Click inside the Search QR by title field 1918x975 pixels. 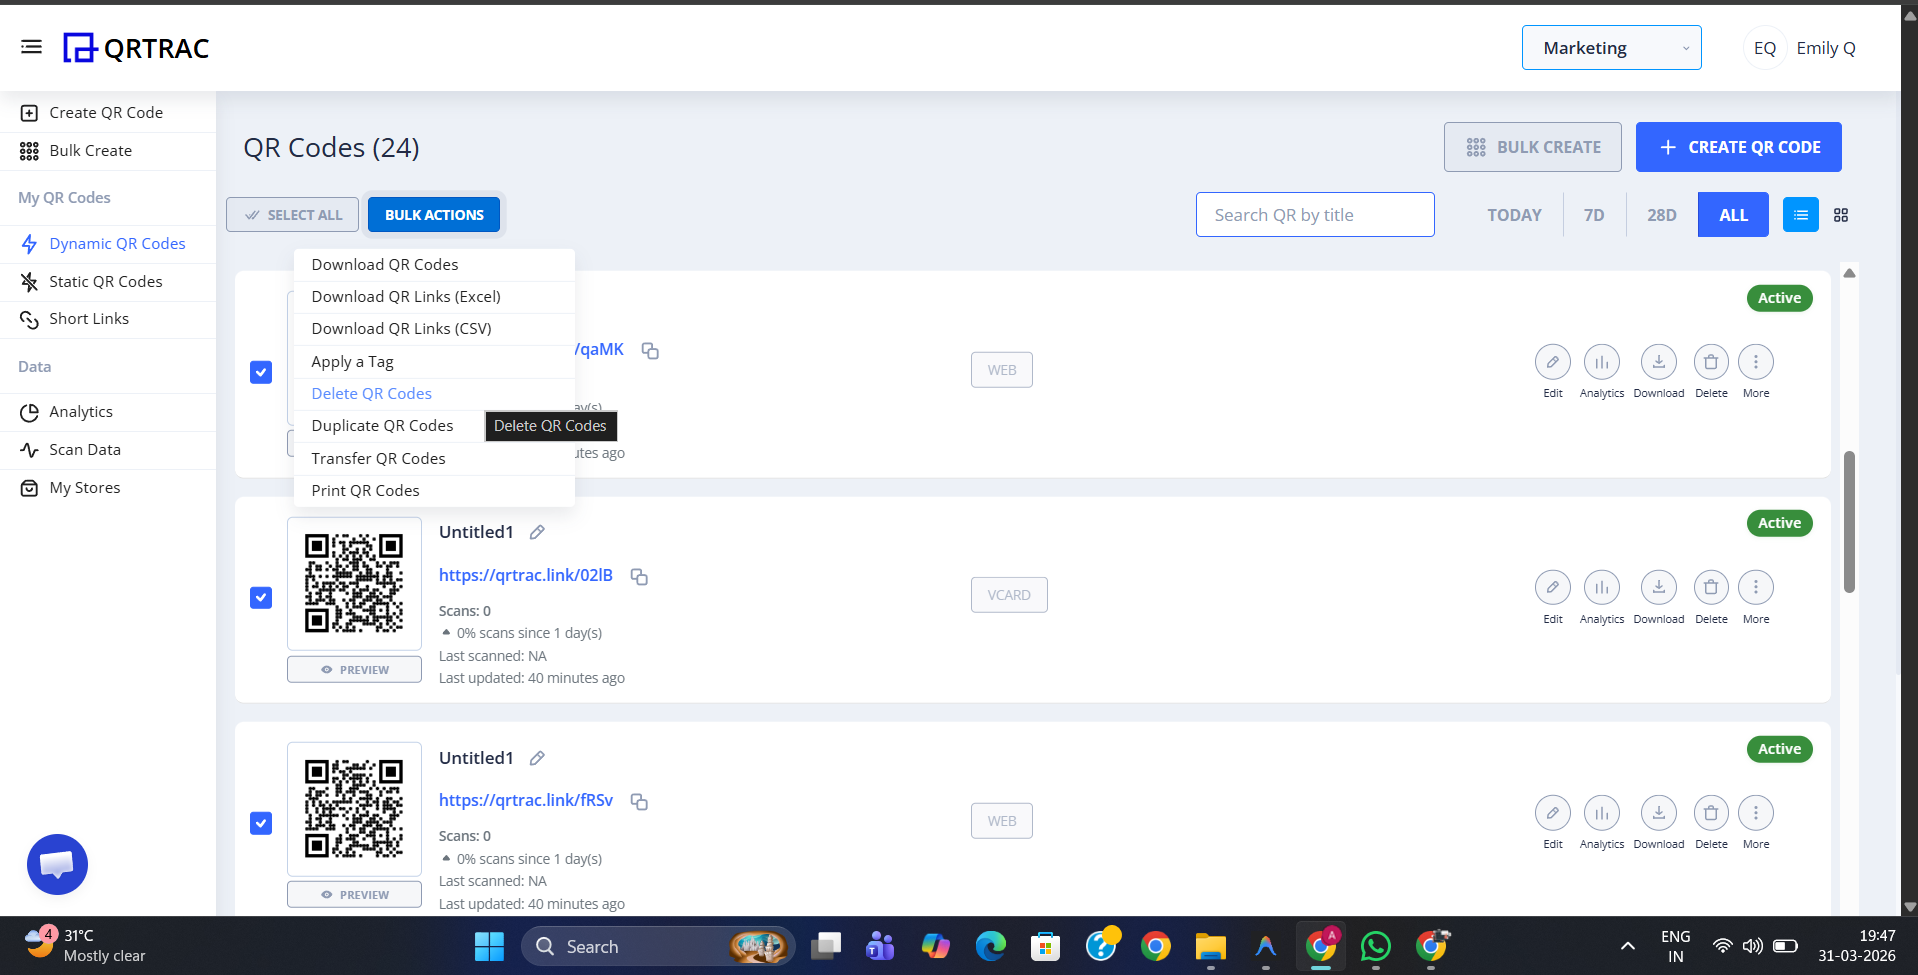point(1314,214)
